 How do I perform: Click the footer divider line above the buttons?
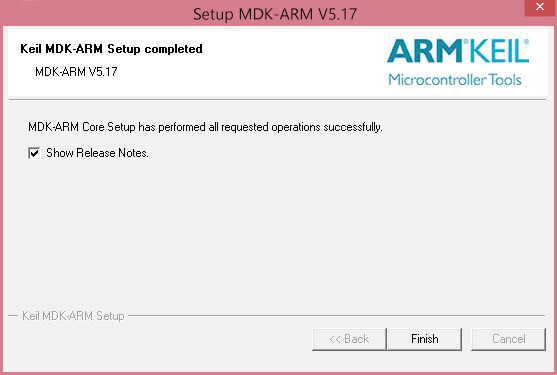click(337, 315)
